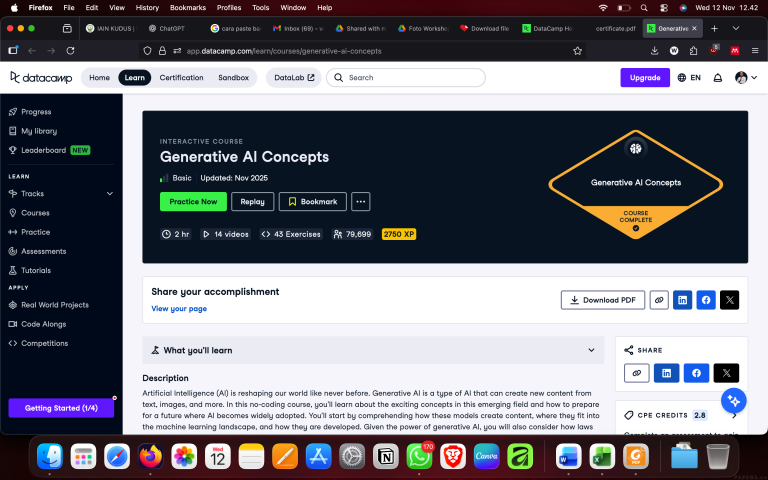Open the three-dot more options button
768x480 pixels.
coord(360,201)
